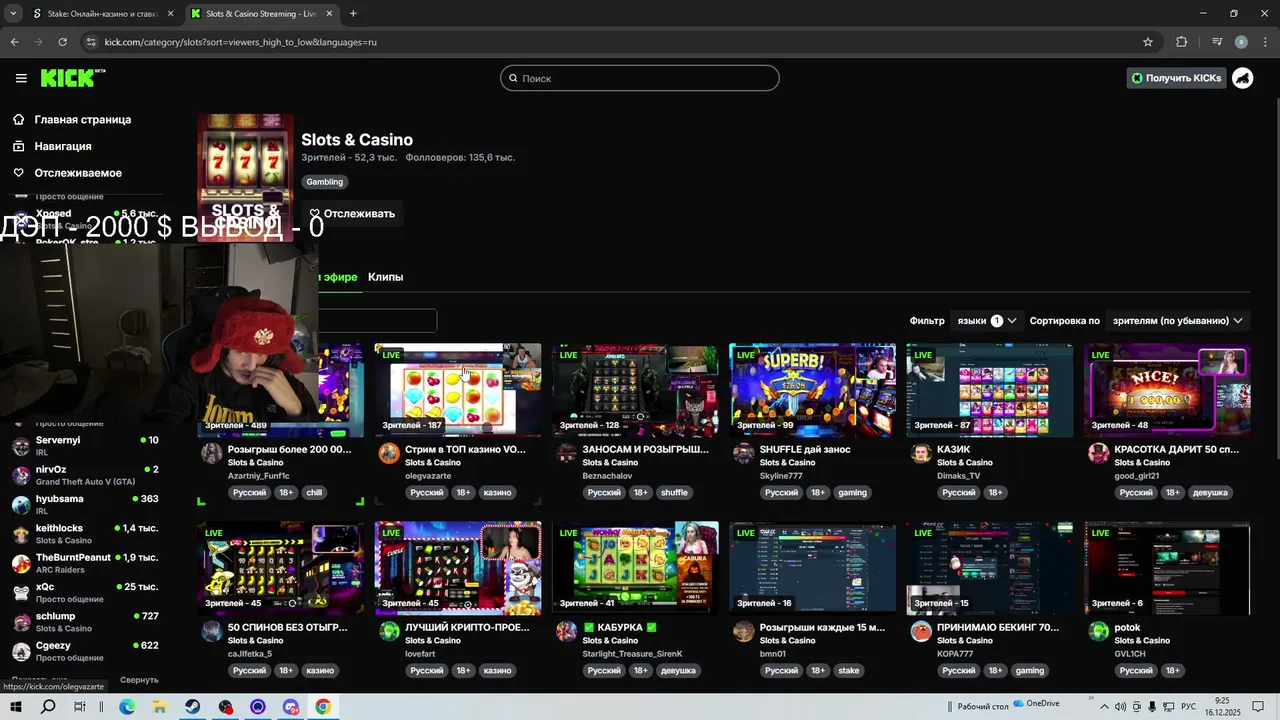Open Chrome media controls icon
The height and width of the screenshot is (720, 1280).
(1217, 42)
